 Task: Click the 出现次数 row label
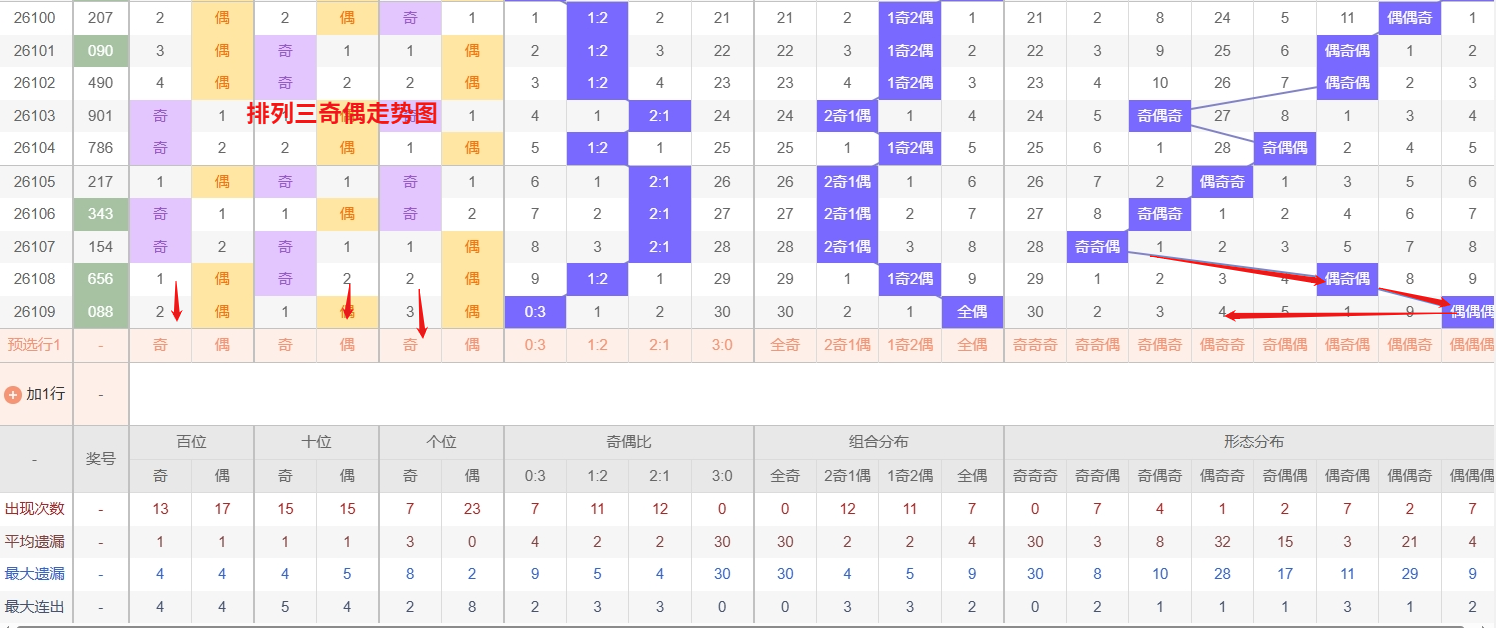[35, 509]
